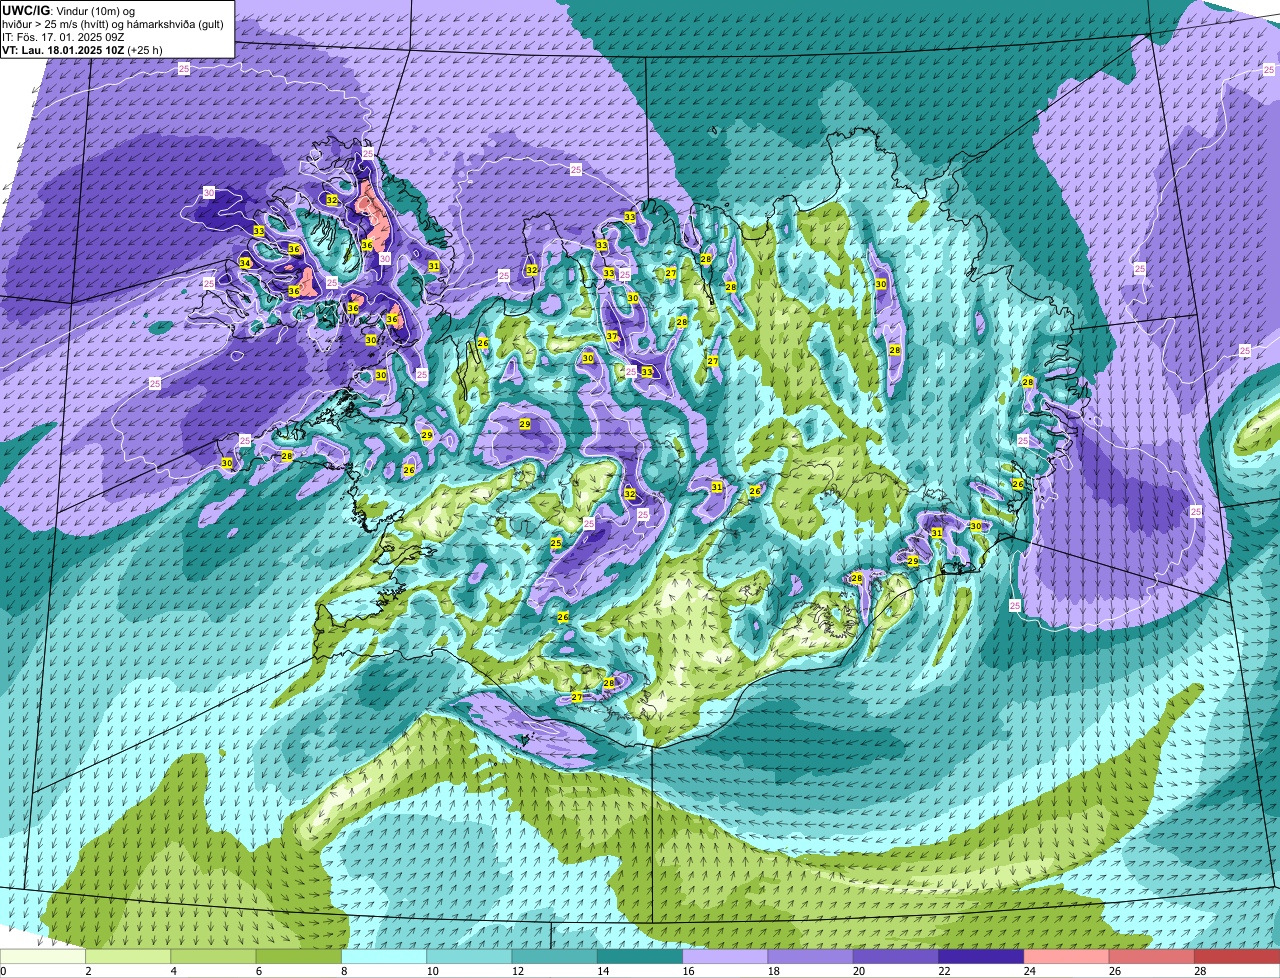Screen dimensions: 1280x978
Task: Select the 8–10 m/s light cyan legend swatch
Action: pyautogui.click(x=384, y=957)
